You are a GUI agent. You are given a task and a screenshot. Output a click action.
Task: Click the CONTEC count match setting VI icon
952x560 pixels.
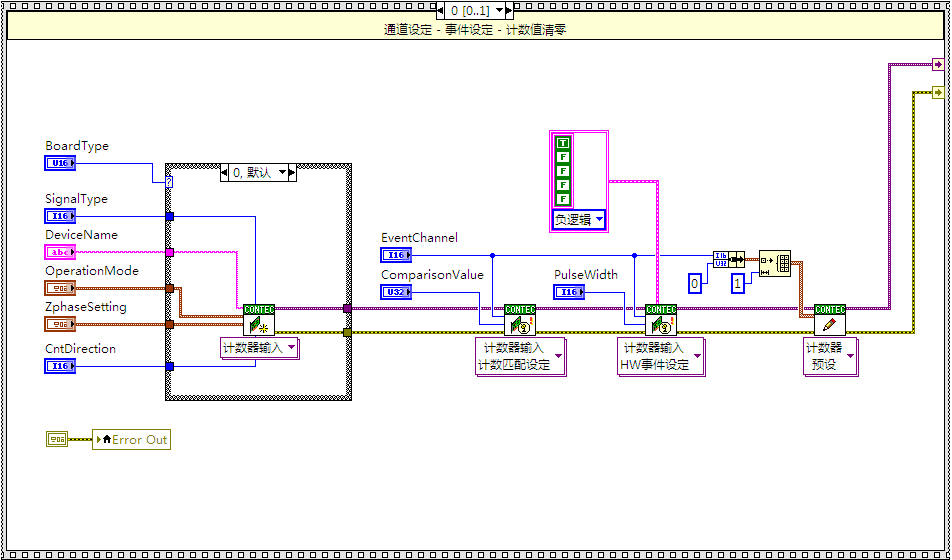[x=519, y=320]
